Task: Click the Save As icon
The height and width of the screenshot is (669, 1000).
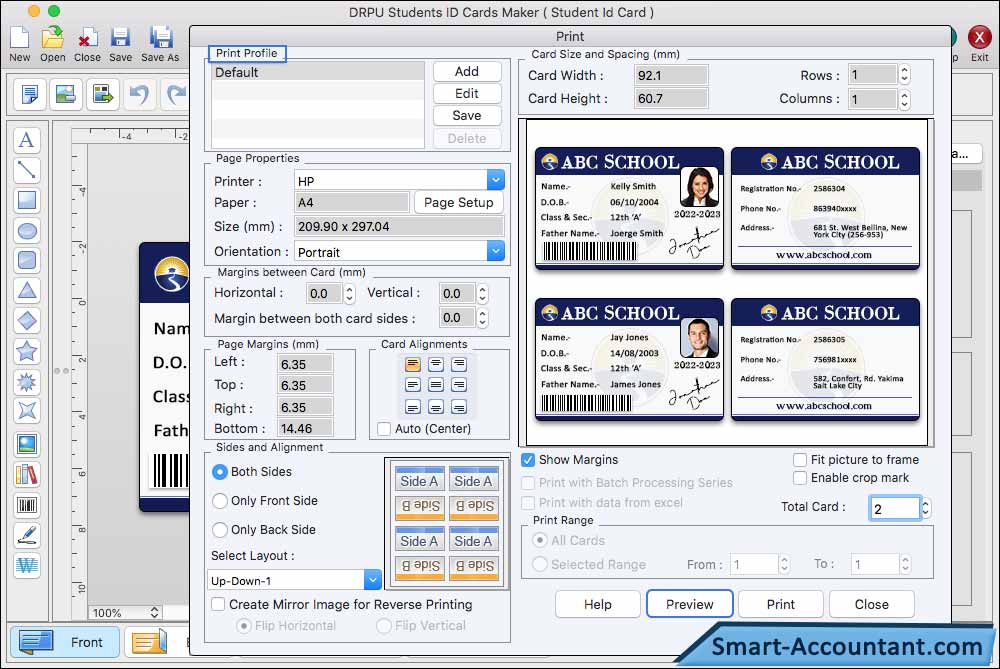Action: coord(161,38)
